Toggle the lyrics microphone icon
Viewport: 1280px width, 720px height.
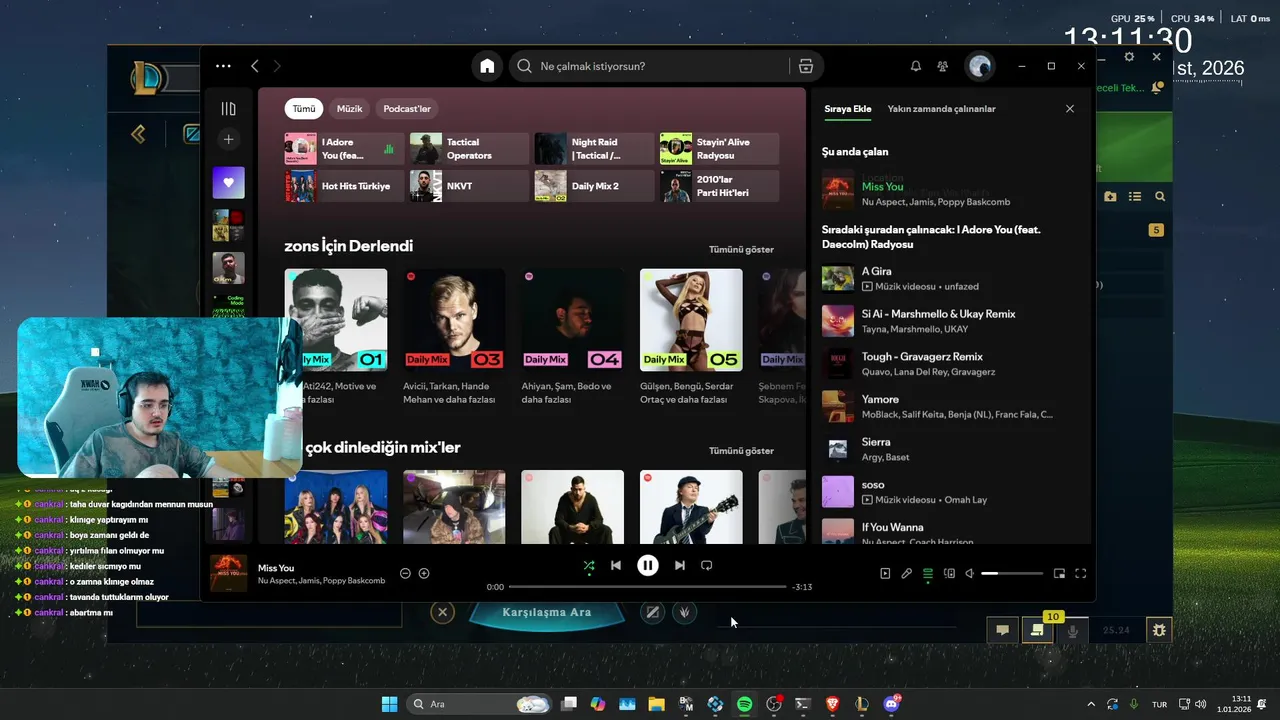(x=907, y=574)
